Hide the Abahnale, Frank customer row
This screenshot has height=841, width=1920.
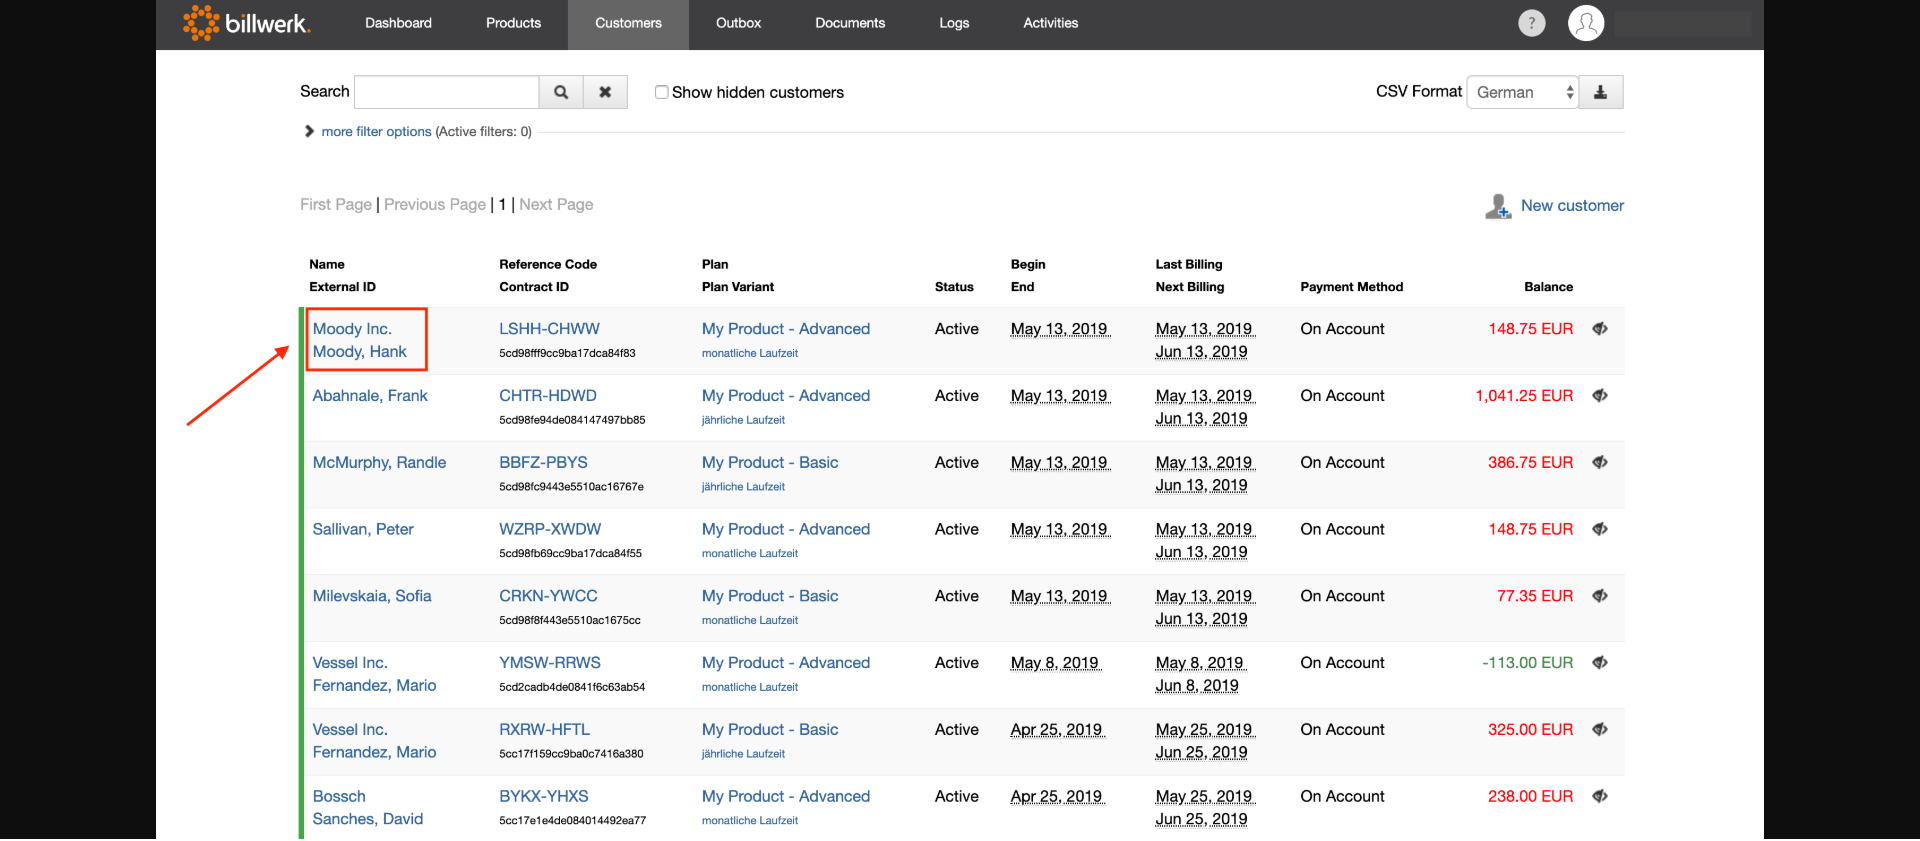tap(1600, 396)
